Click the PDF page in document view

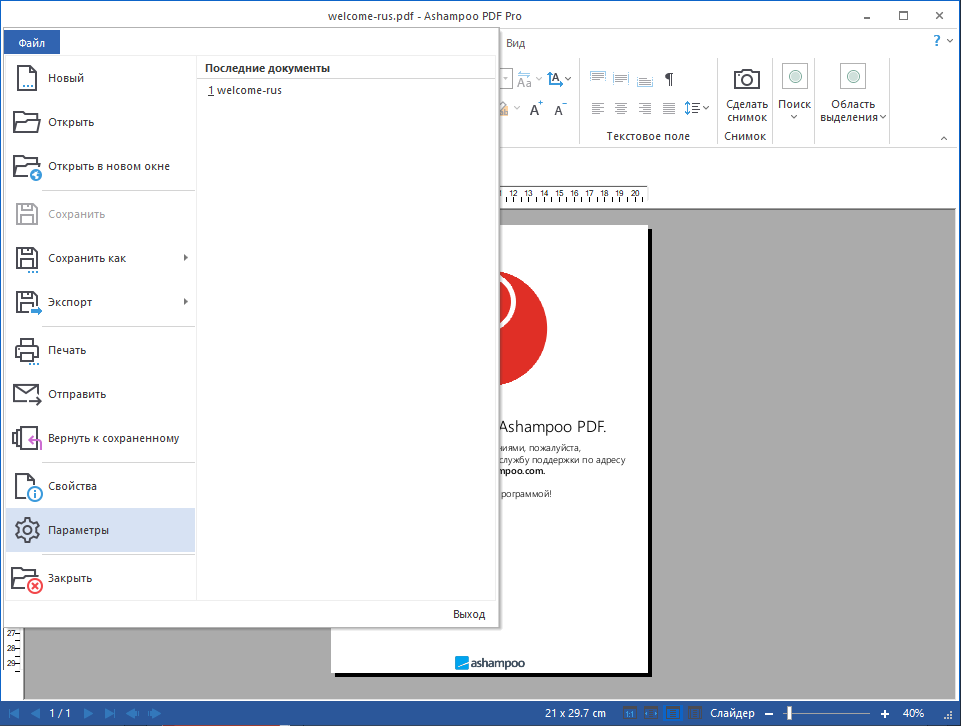pyautogui.click(x=573, y=449)
